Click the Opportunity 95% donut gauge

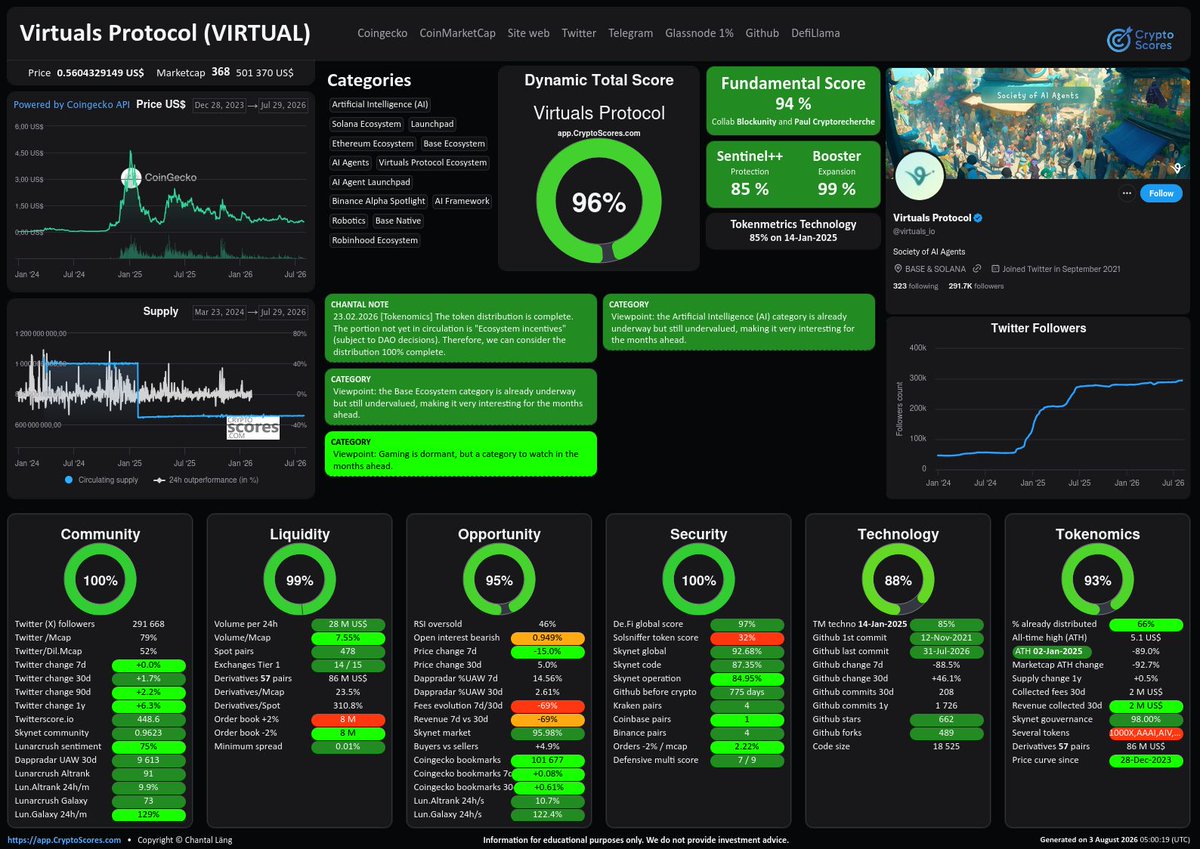[499, 580]
